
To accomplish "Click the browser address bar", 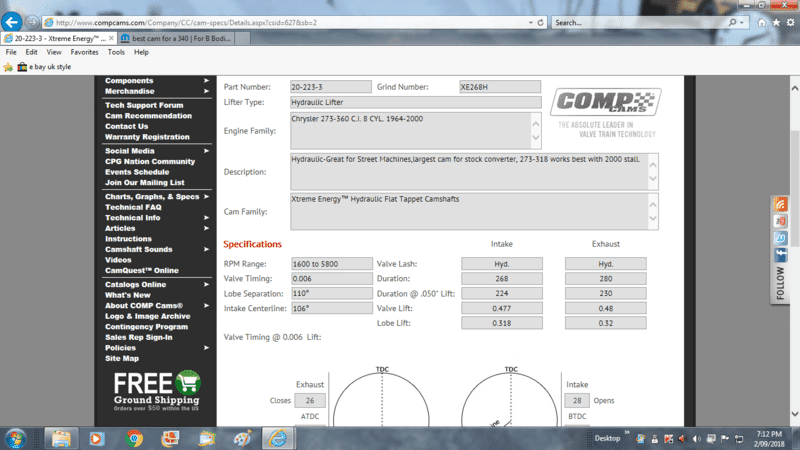I will tap(290, 22).
